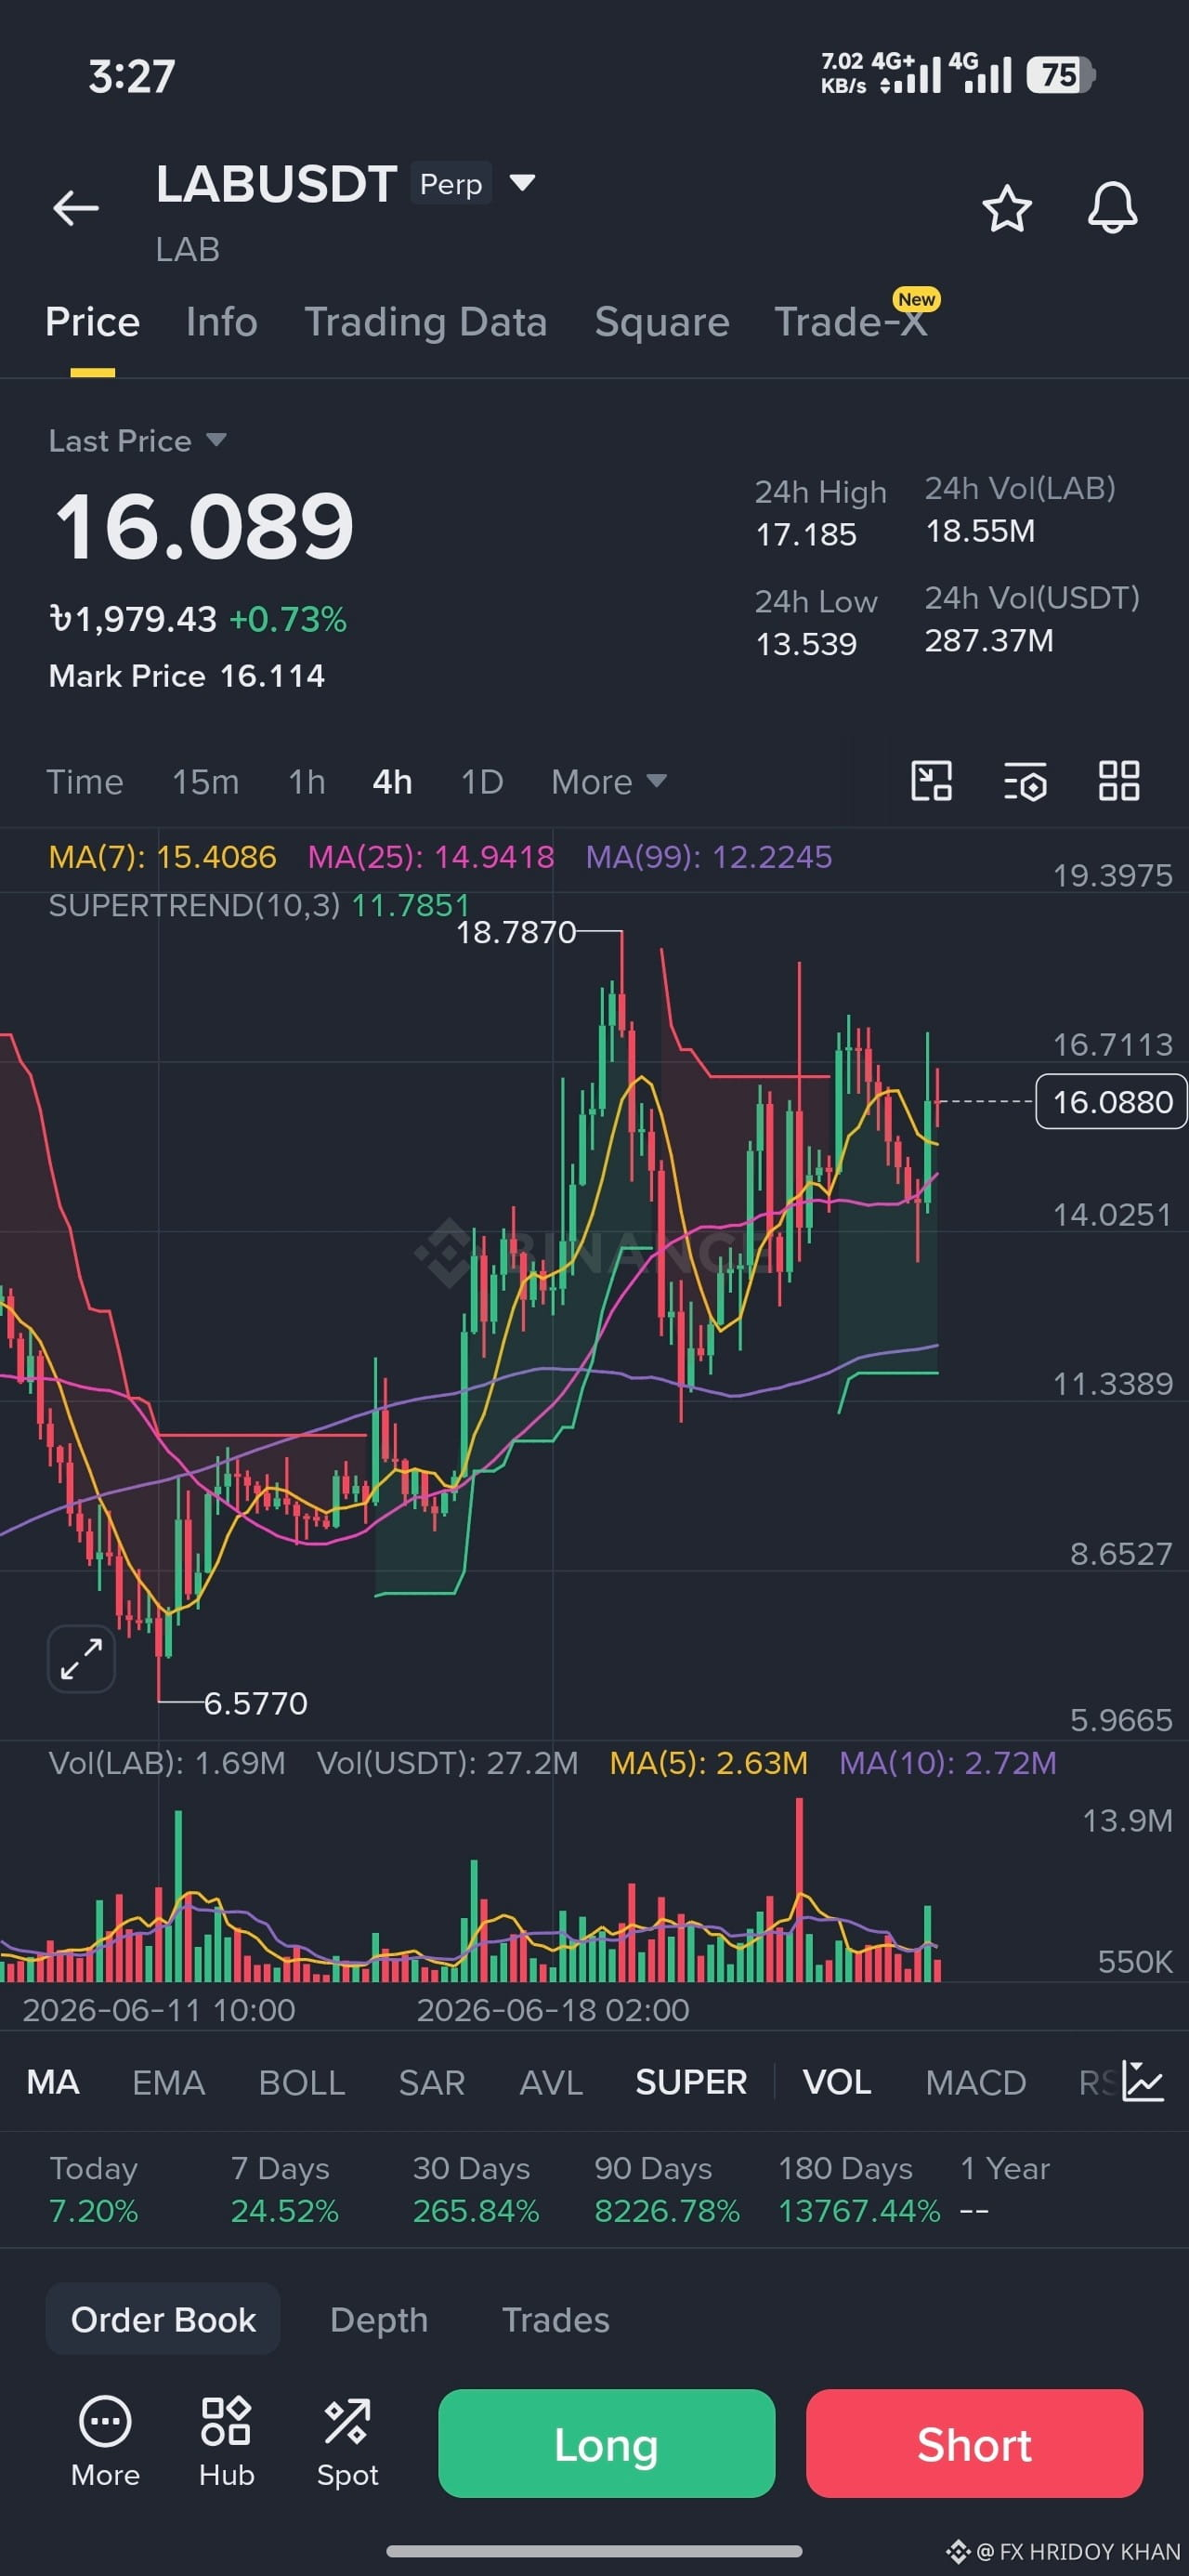The image size is (1189, 2576).
Task: Open the Order Book section
Action: tap(163, 2319)
